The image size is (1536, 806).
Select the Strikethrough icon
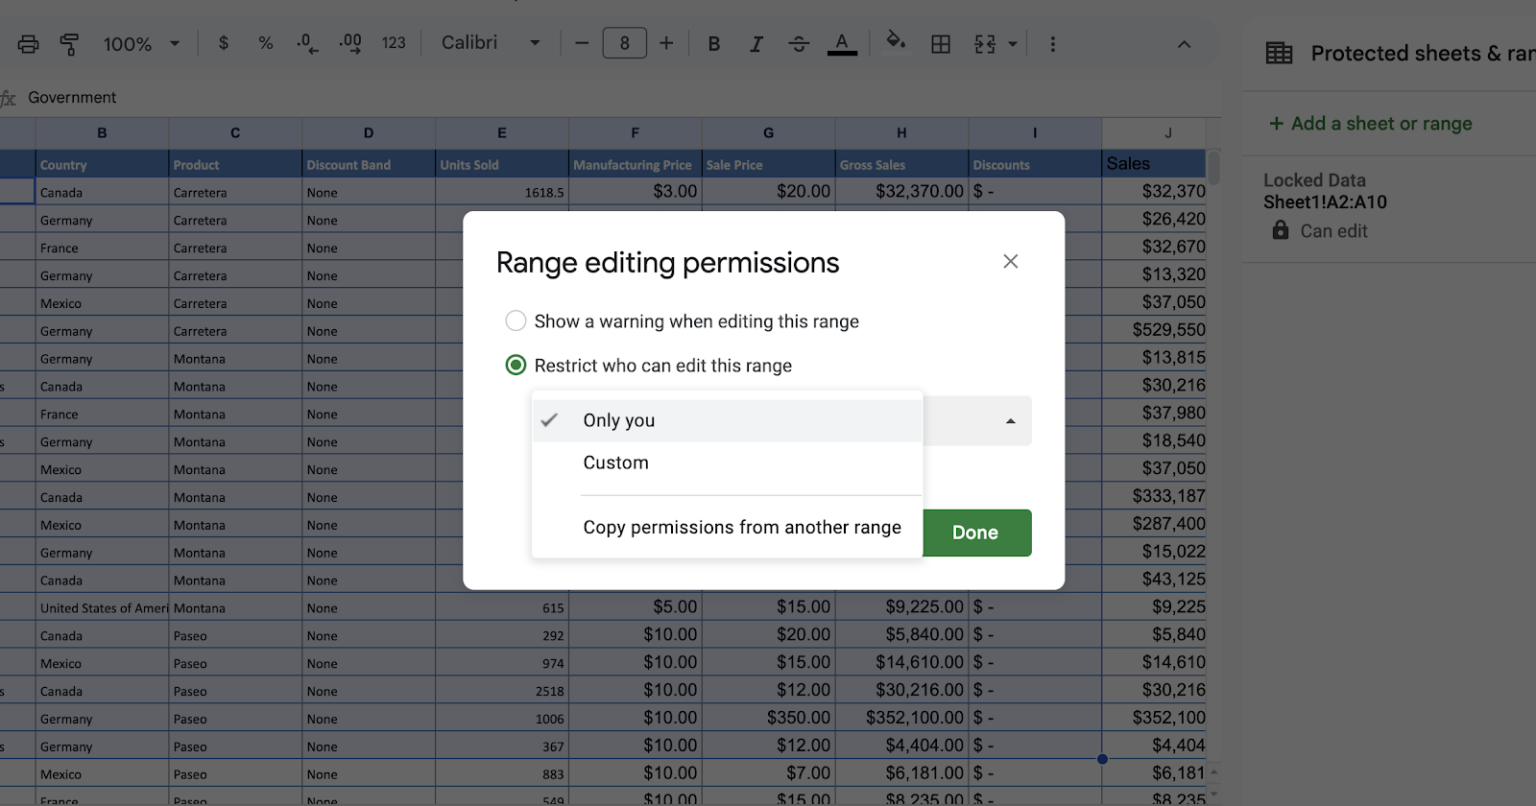pyautogui.click(x=798, y=43)
